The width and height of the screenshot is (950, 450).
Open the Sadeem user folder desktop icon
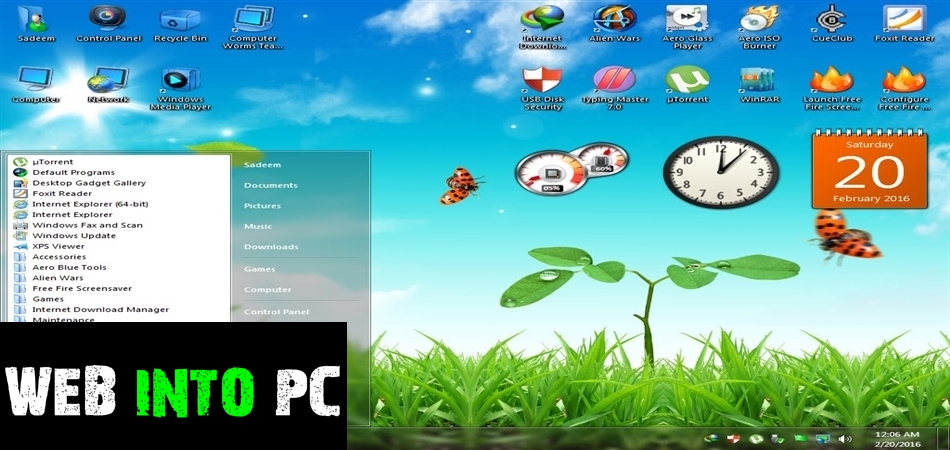(x=36, y=23)
